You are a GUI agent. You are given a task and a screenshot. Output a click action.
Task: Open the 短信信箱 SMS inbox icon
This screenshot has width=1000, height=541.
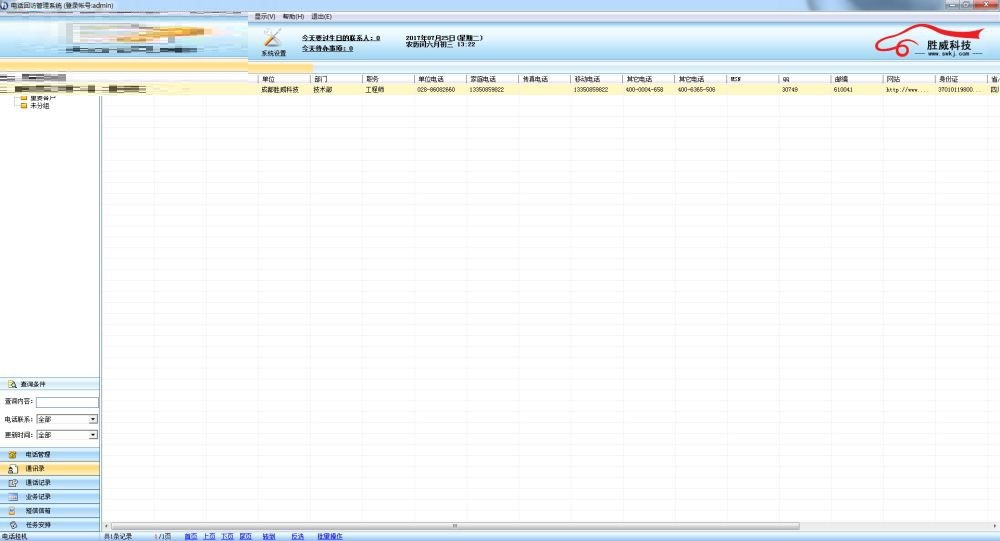click(13, 510)
